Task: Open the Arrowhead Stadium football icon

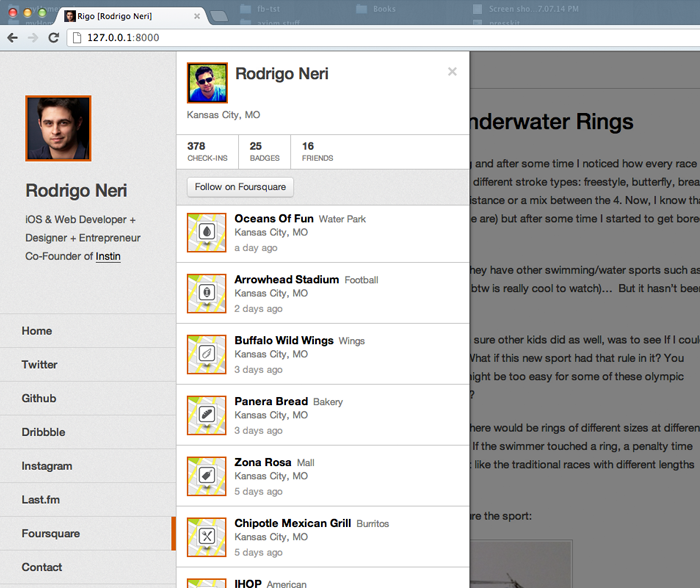Action: [x=207, y=294]
